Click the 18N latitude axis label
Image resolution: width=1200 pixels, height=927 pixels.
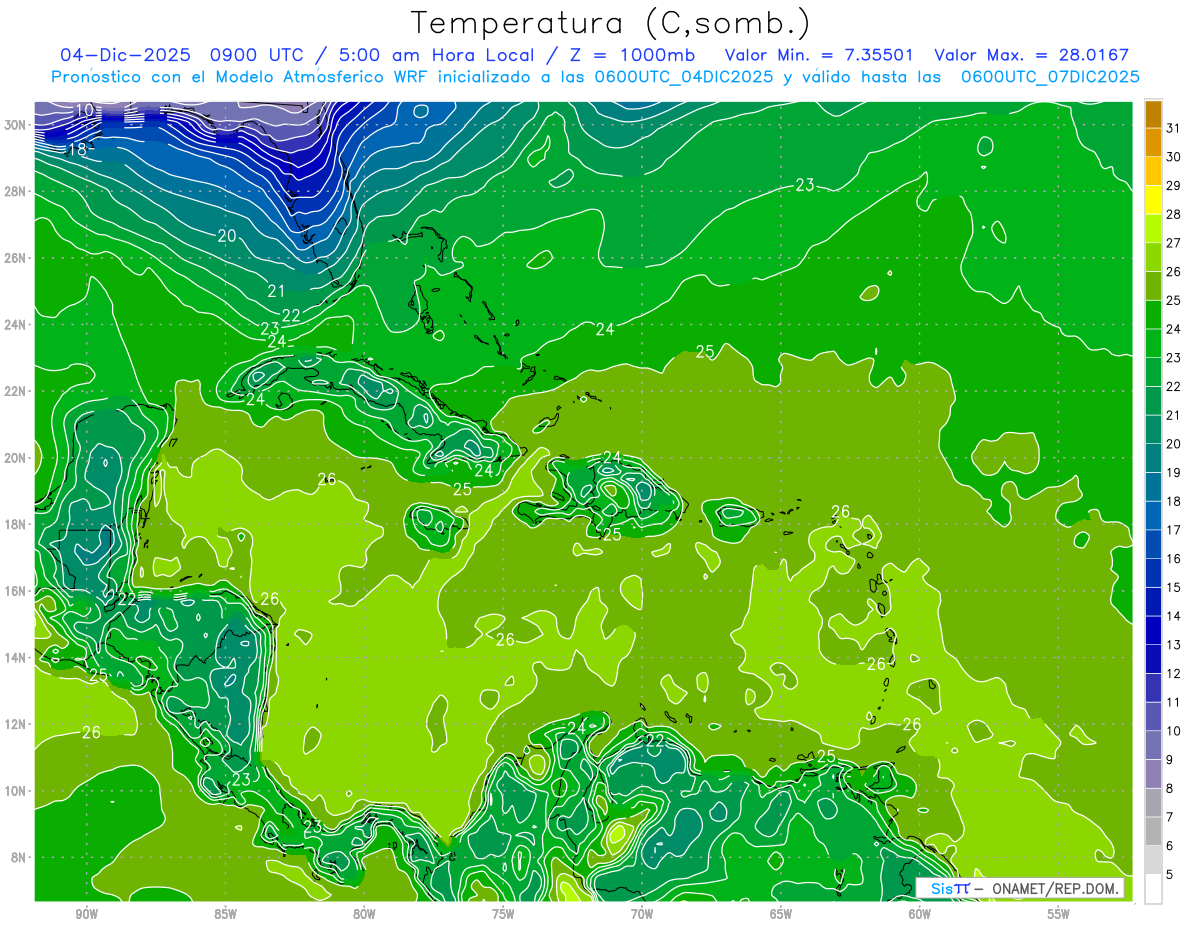[14, 524]
